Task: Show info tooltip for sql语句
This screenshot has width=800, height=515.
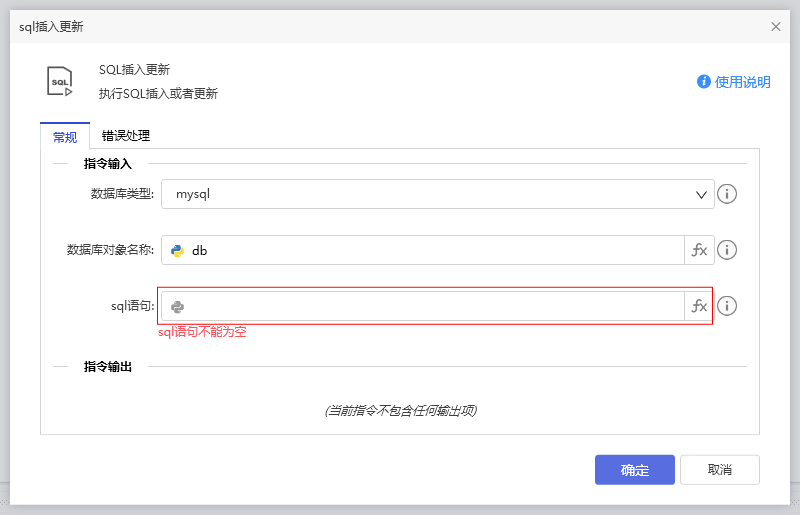Action: 728,306
